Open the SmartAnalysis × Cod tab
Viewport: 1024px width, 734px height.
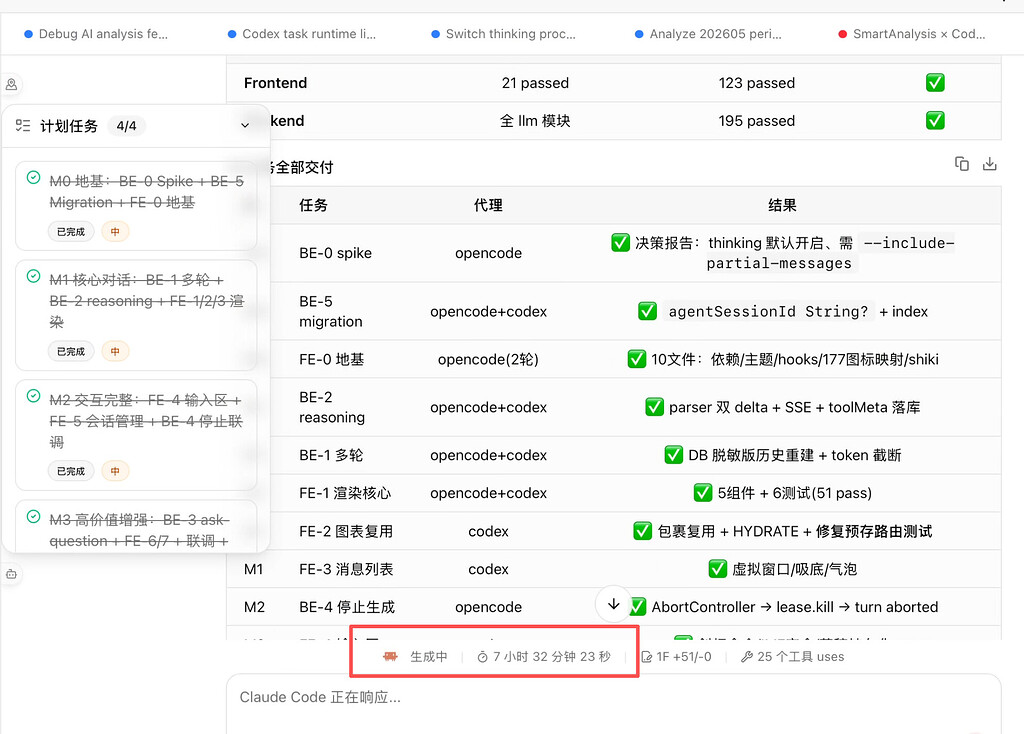tap(912, 34)
